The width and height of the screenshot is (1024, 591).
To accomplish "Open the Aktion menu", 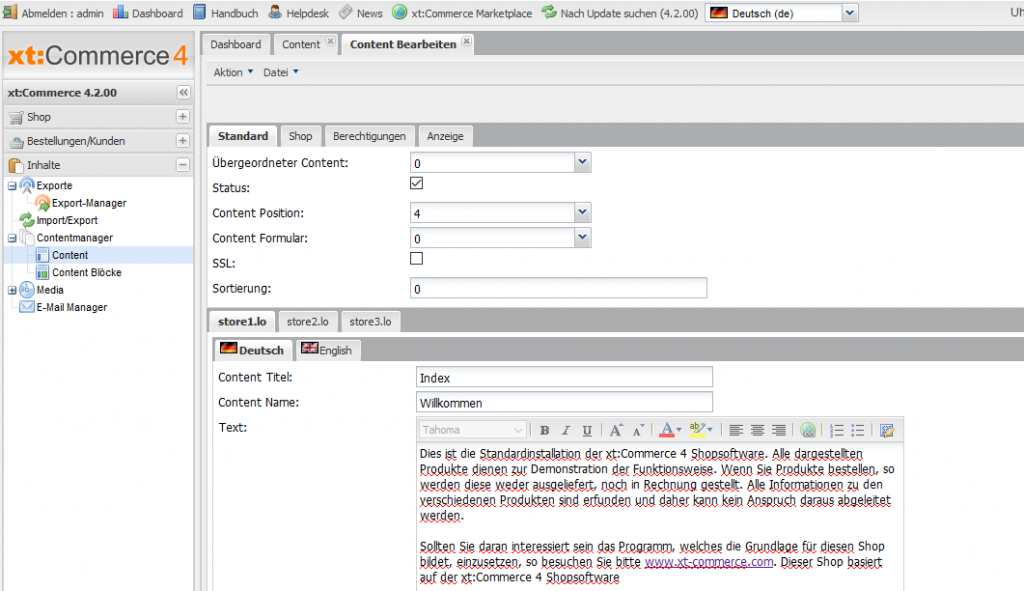I will point(229,71).
